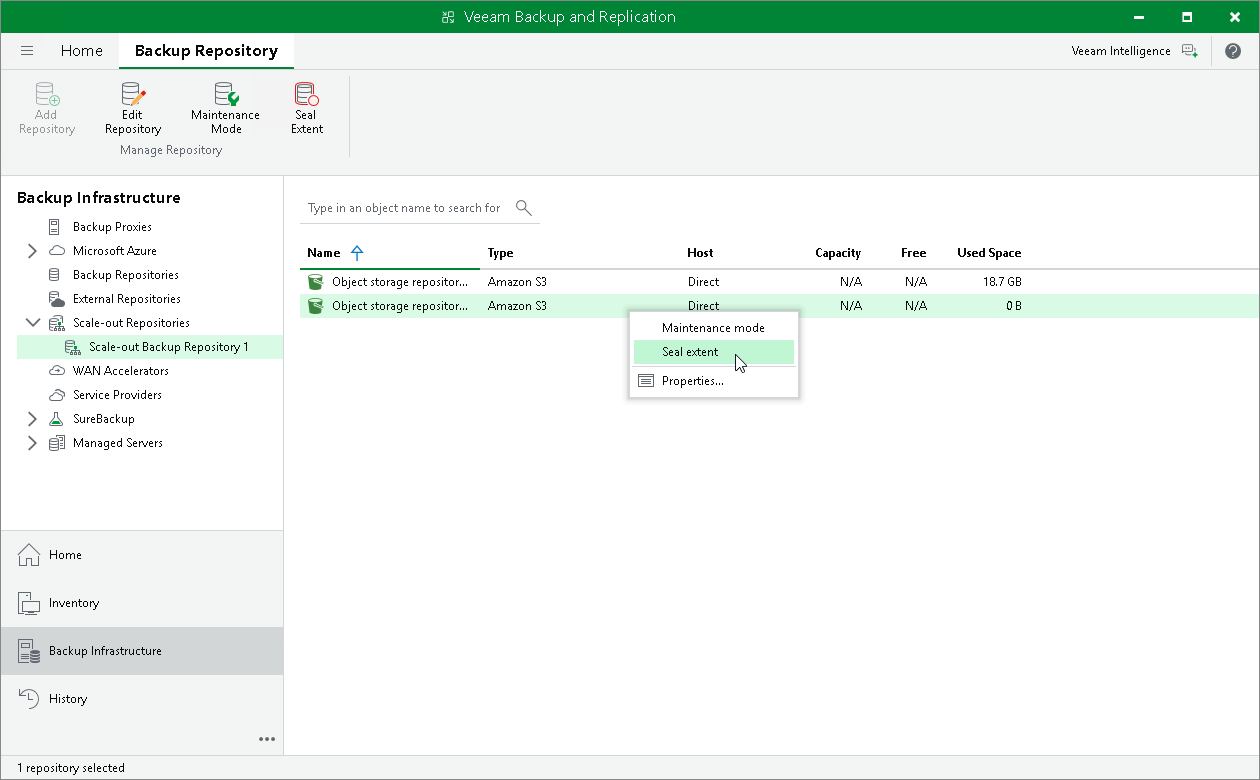Click the Scale-out Backup Repository 1 icon
The image size is (1260, 780).
(x=72, y=347)
